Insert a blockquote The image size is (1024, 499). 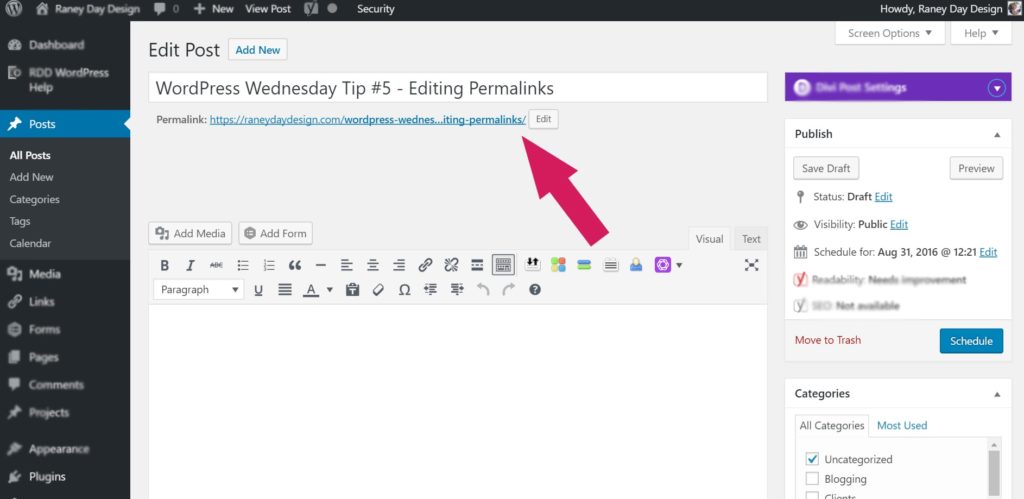tap(295, 265)
